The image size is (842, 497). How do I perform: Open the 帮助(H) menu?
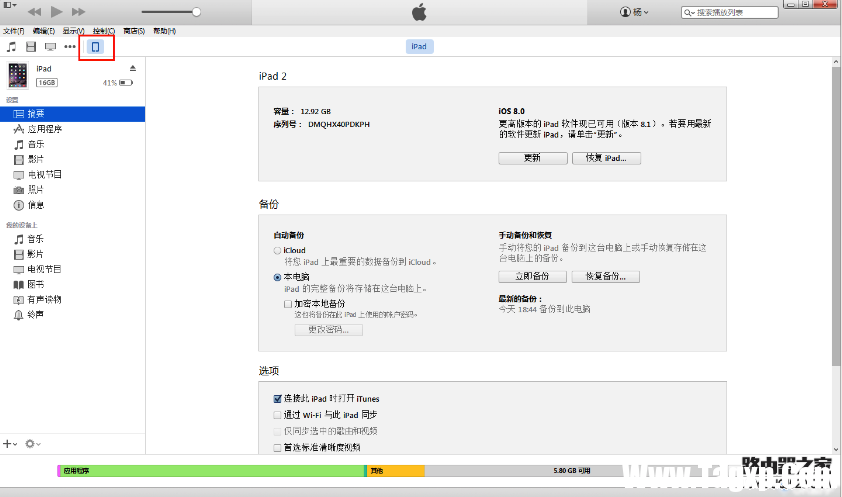(164, 31)
